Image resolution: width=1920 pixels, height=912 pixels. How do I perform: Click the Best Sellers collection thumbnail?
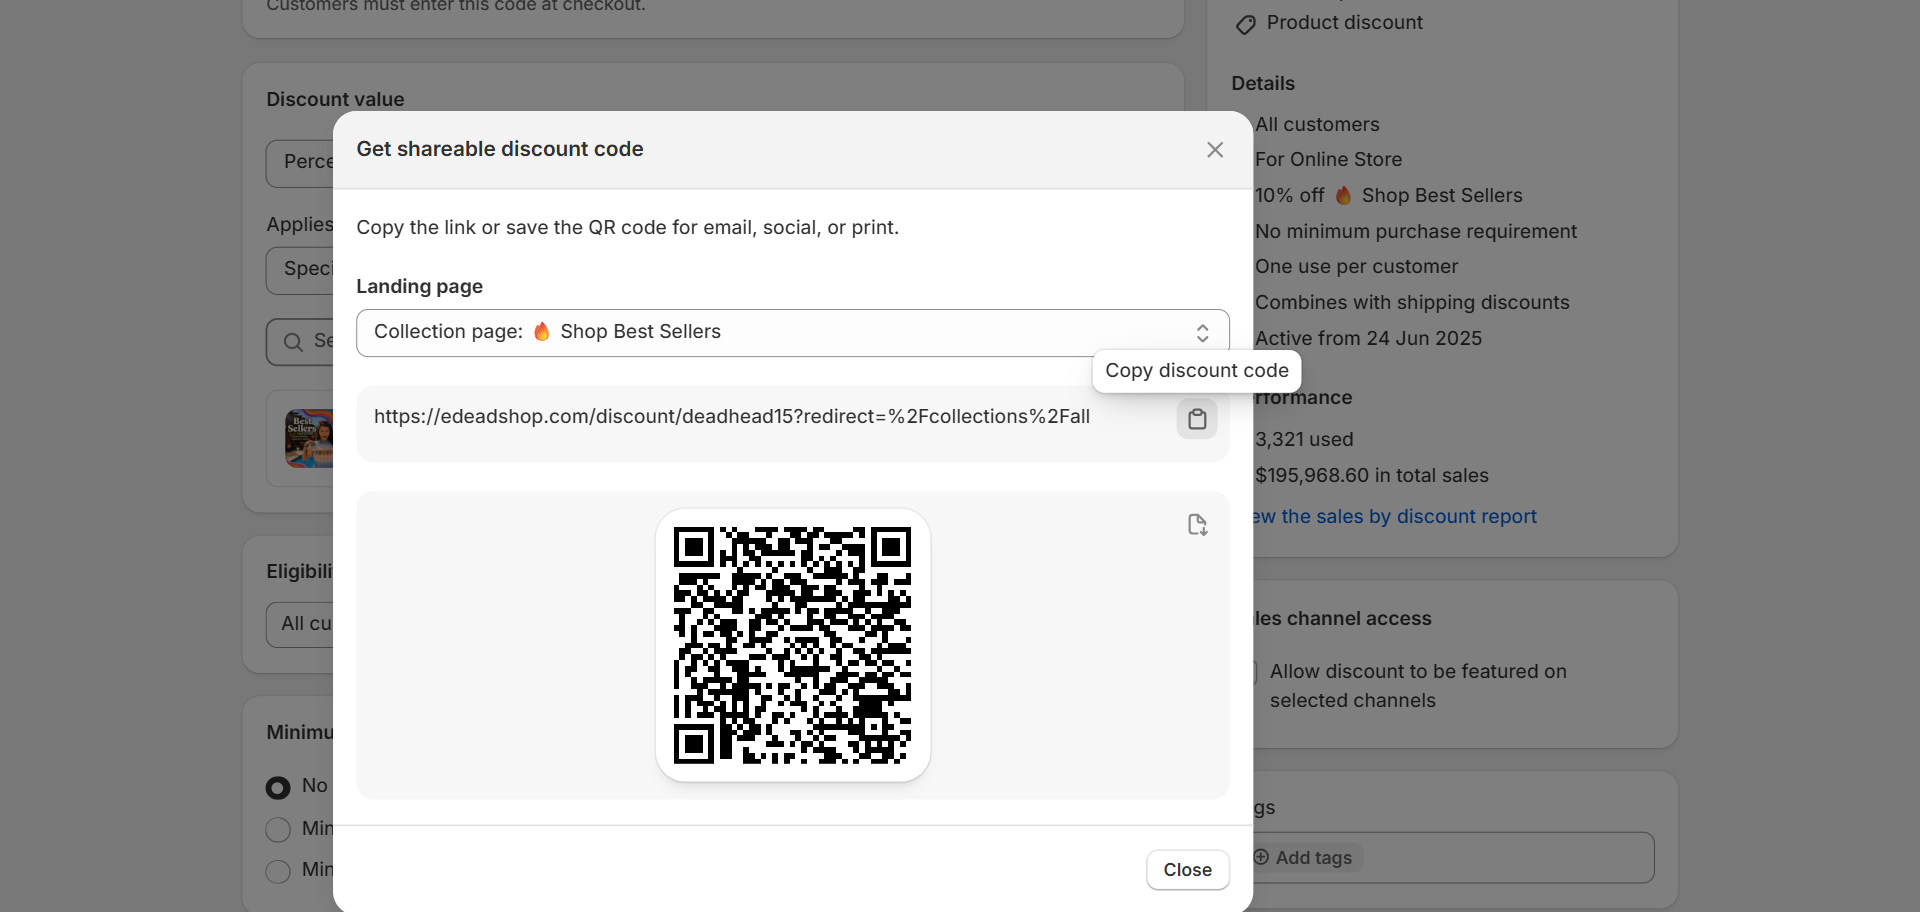click(309, 439)
